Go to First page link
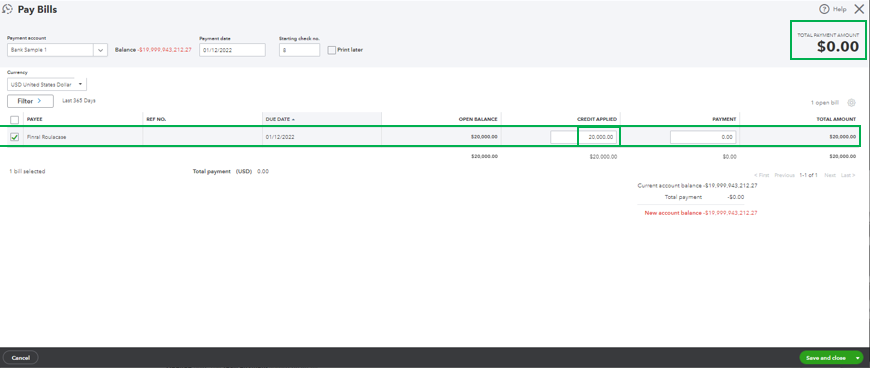The height and width of the screenshot is (368, 870). tap(762, 175)
